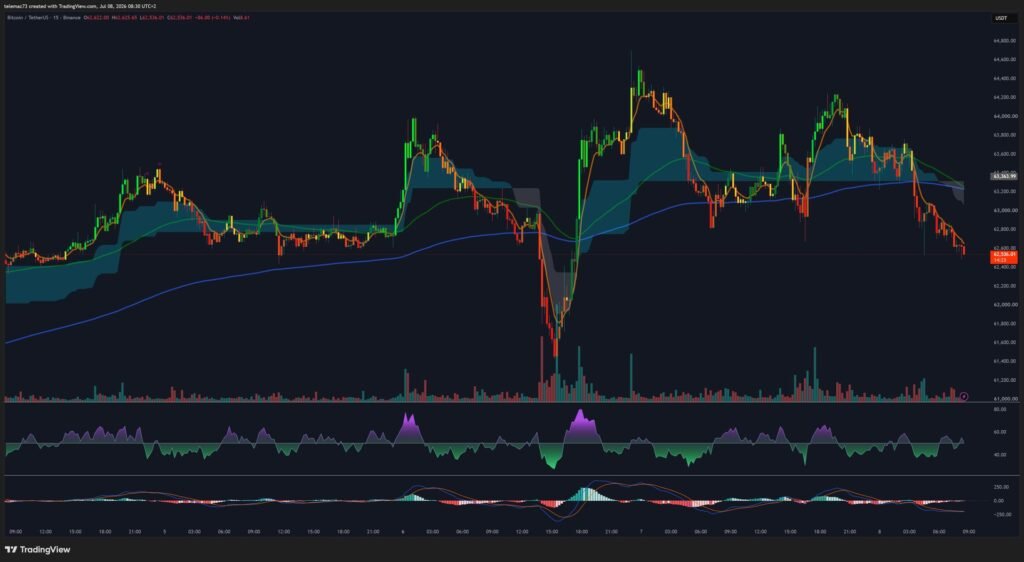Click the 61,600.00 price axis label
Viewport: 1024px width, 562px height.
click(1004, 342)
